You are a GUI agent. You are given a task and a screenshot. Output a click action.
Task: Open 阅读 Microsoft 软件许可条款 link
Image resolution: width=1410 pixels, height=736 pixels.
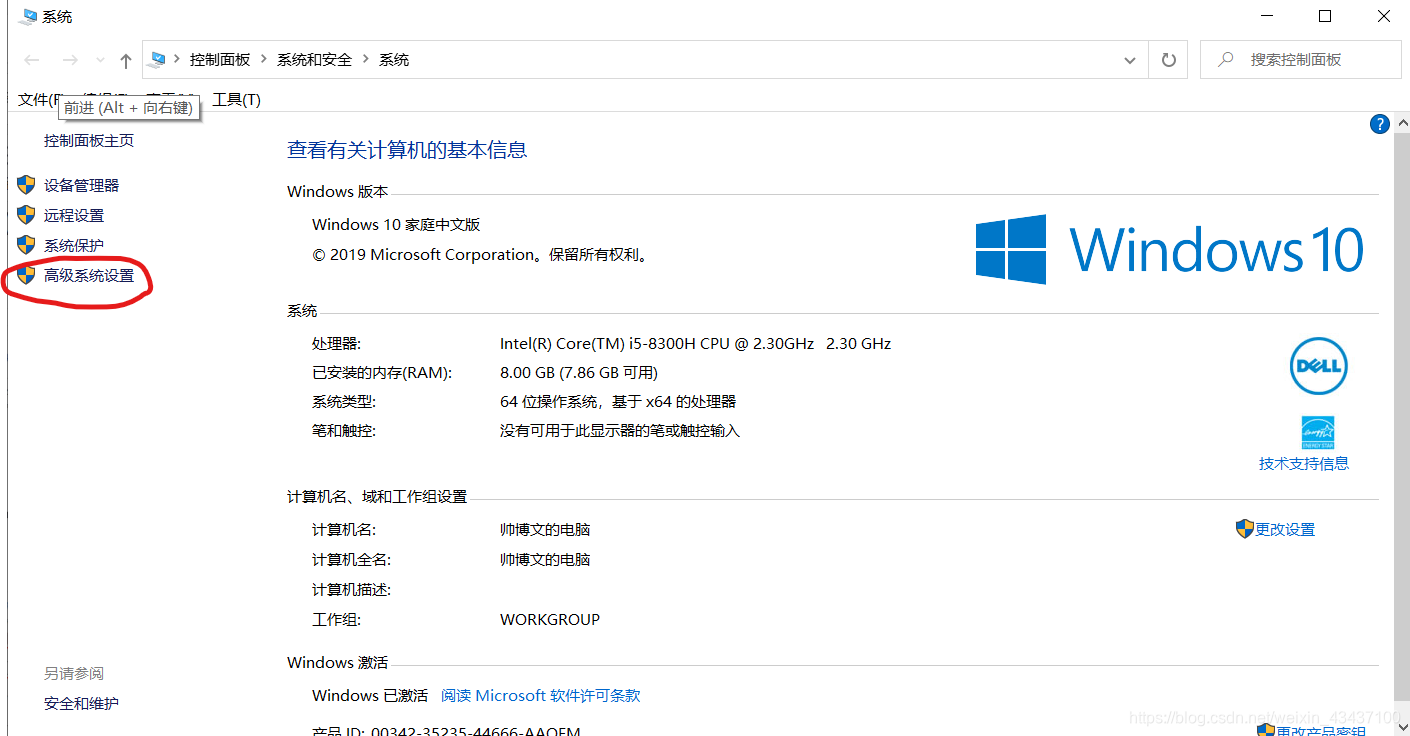[x=541, y=696]
